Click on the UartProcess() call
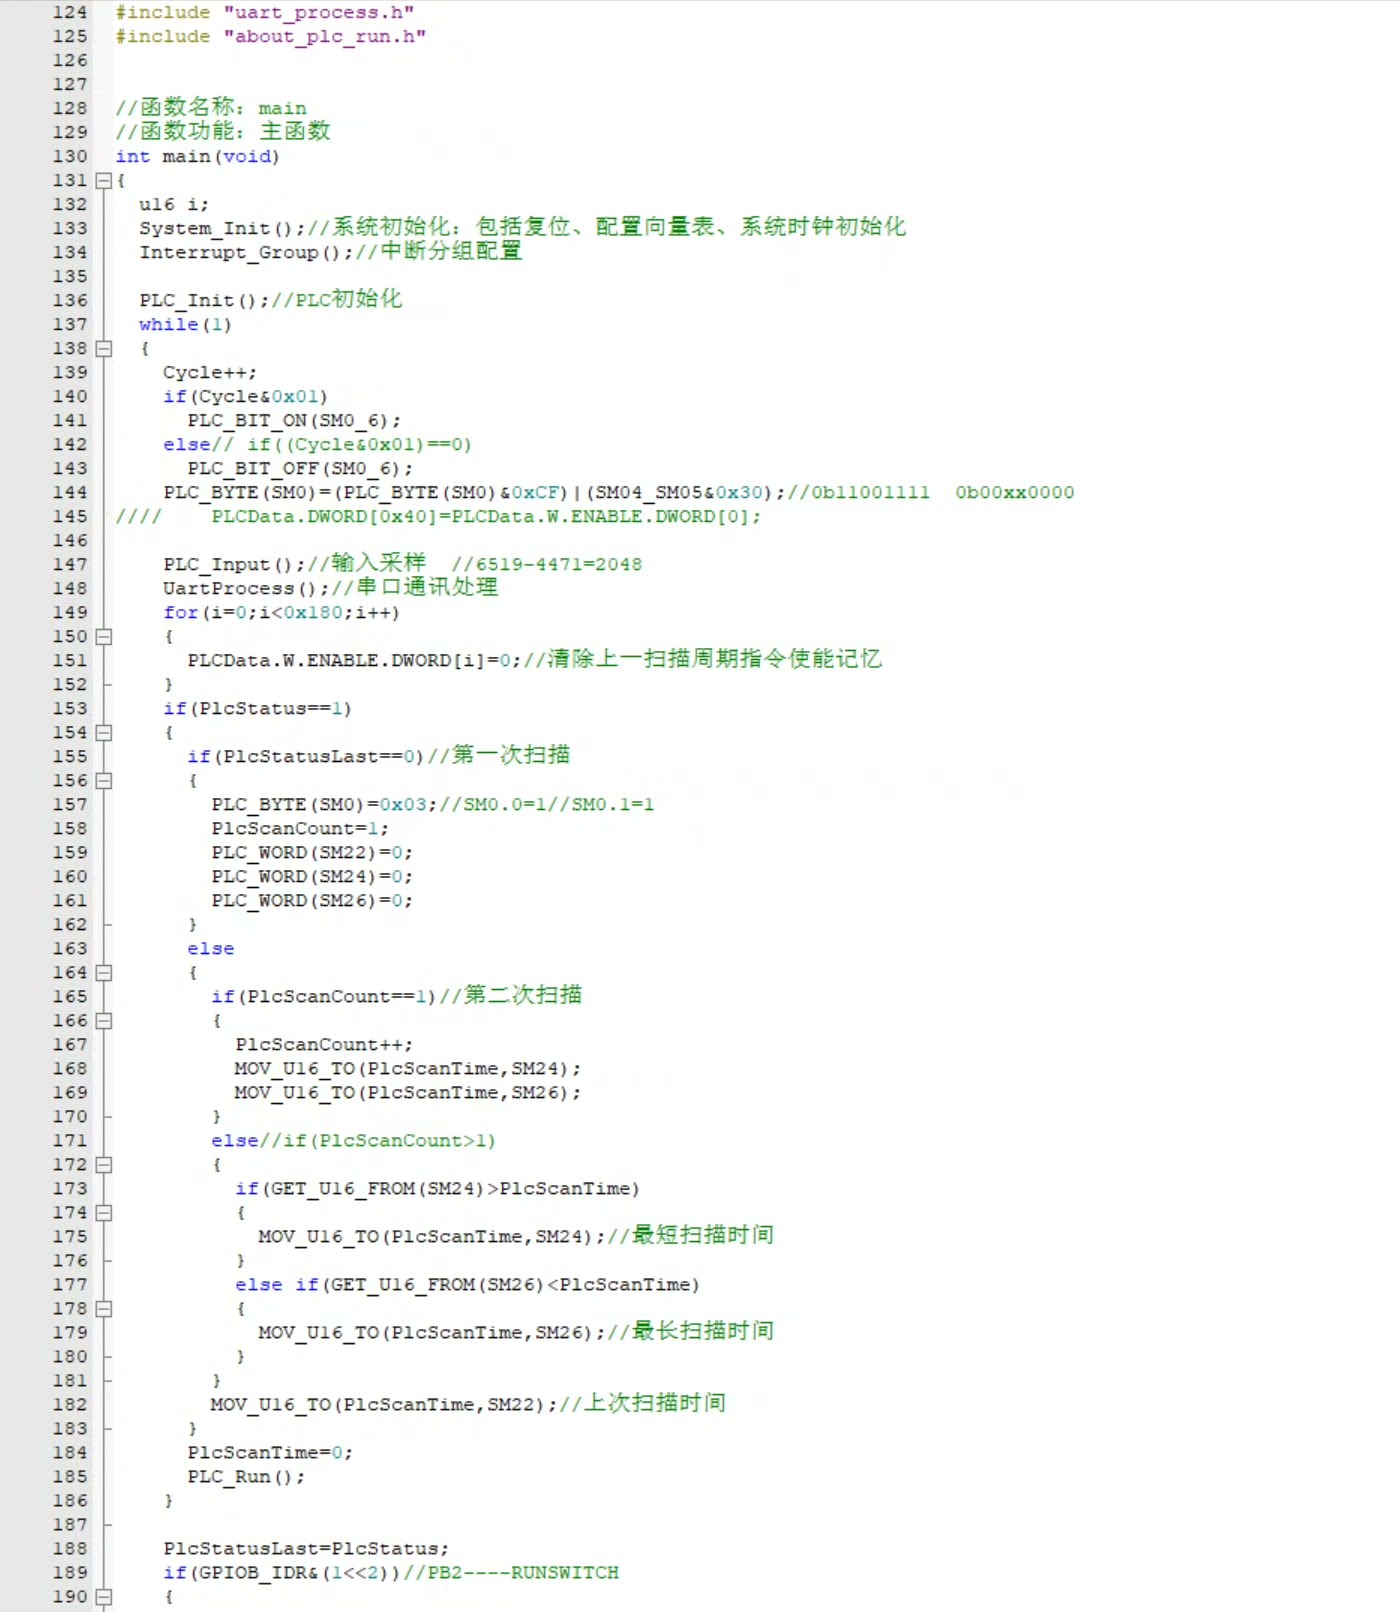The height and width of the screenshot is (1612, 1400). tap(245, 589)
